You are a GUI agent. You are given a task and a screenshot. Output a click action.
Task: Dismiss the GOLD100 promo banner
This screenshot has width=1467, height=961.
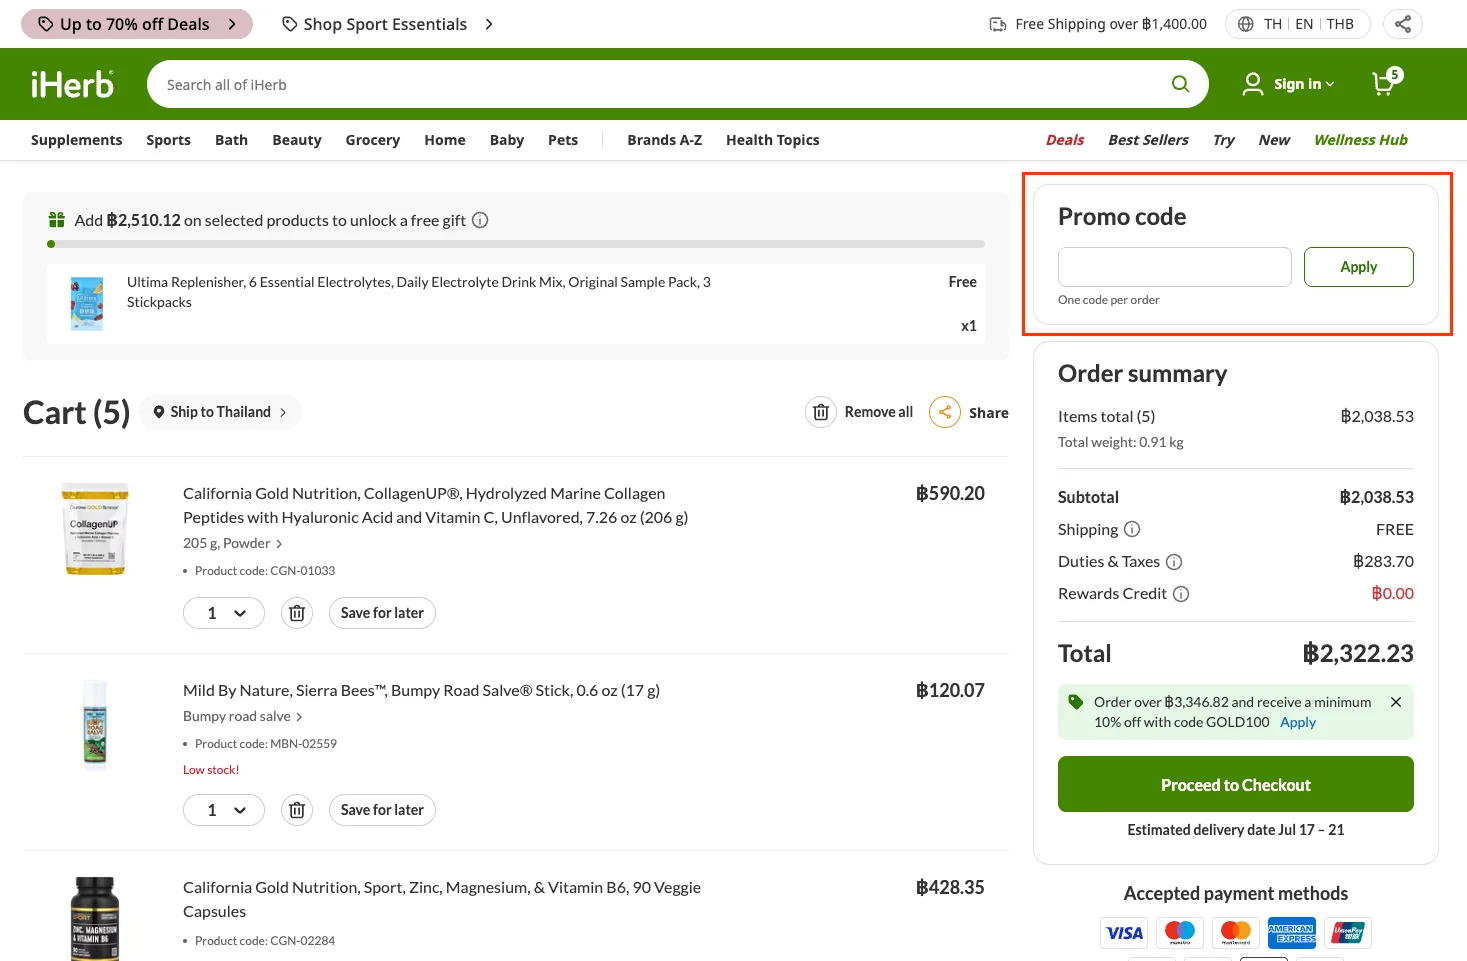(x=1396, y=702)
